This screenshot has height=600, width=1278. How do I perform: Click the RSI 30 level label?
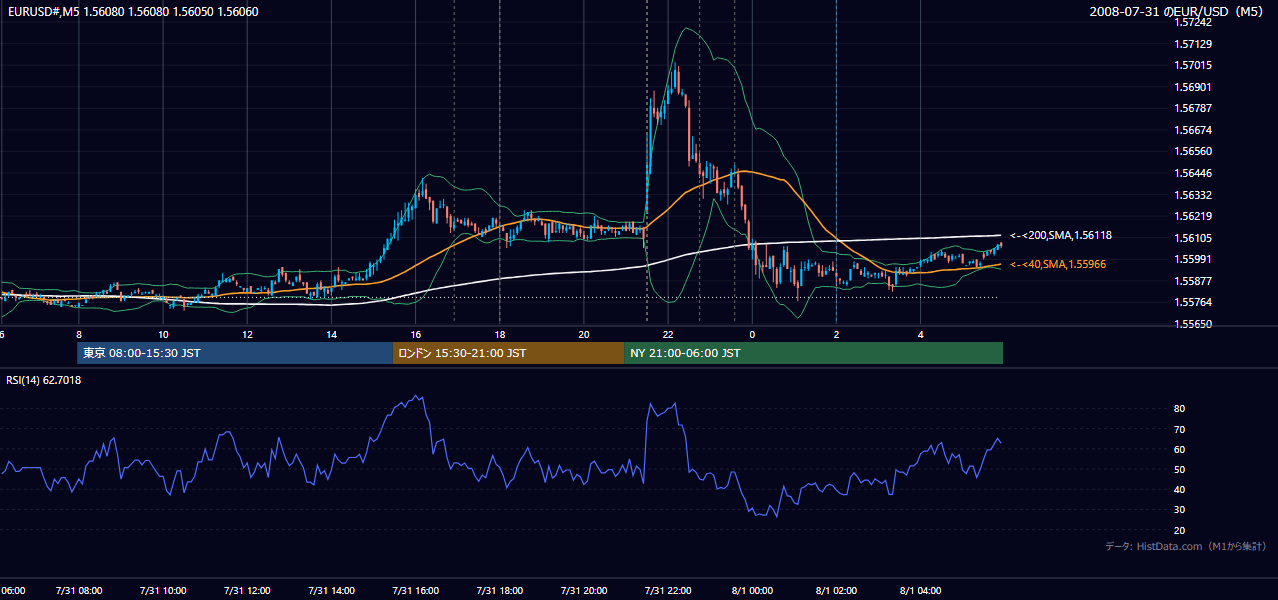1179,509
